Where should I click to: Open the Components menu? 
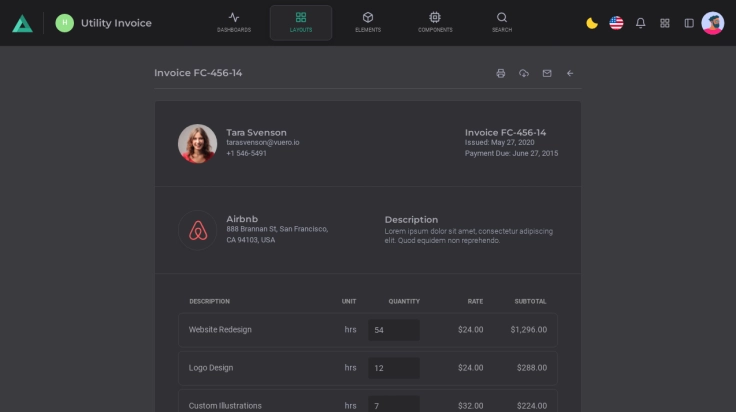(x=435, y=22)
